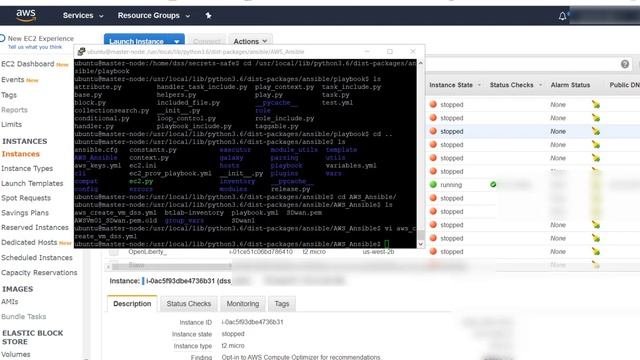Expand the Resource Groups dropdown
Viewport: 640px width, 360px height.
[154, 16]
